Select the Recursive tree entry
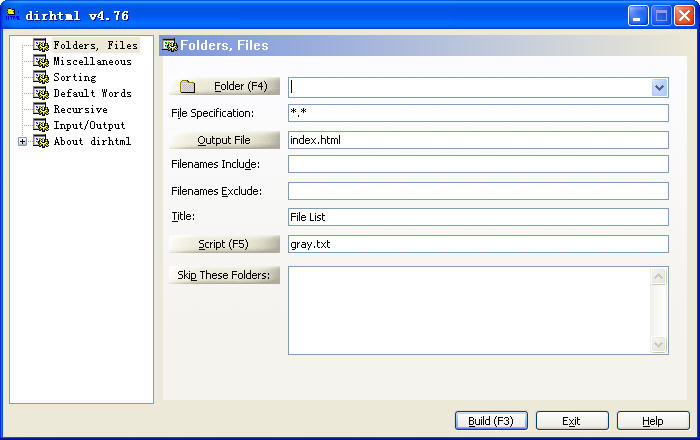The height and width of the screenshot is (440, 700). [80, 109]
